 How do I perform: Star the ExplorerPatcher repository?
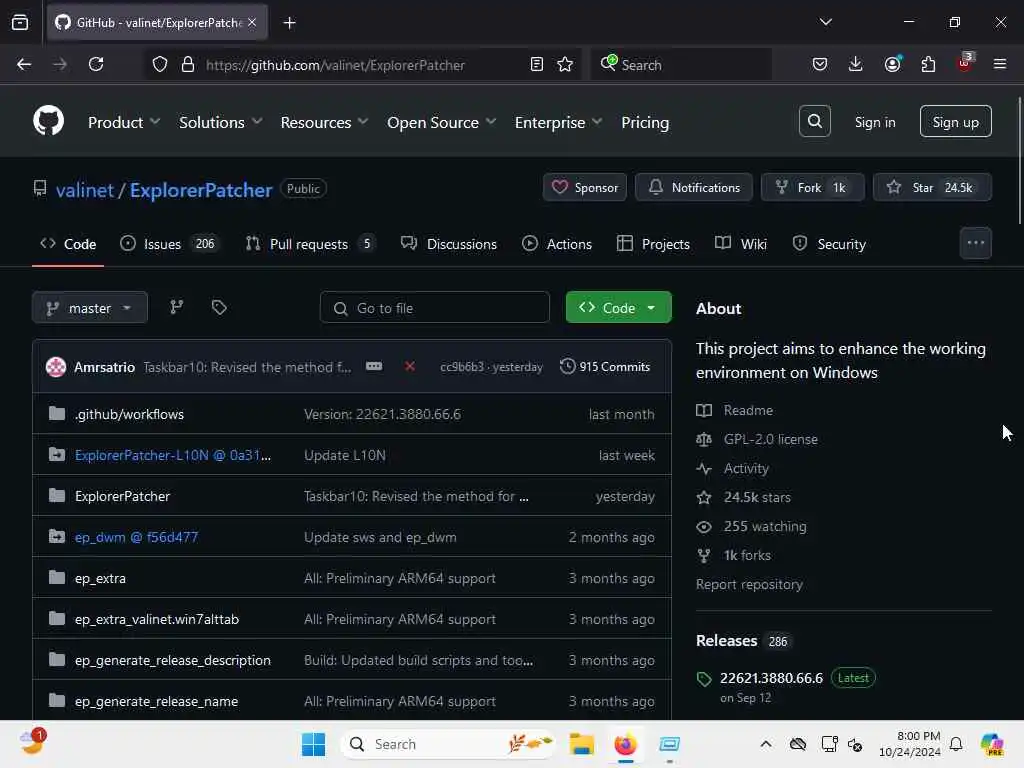point(932,187)
